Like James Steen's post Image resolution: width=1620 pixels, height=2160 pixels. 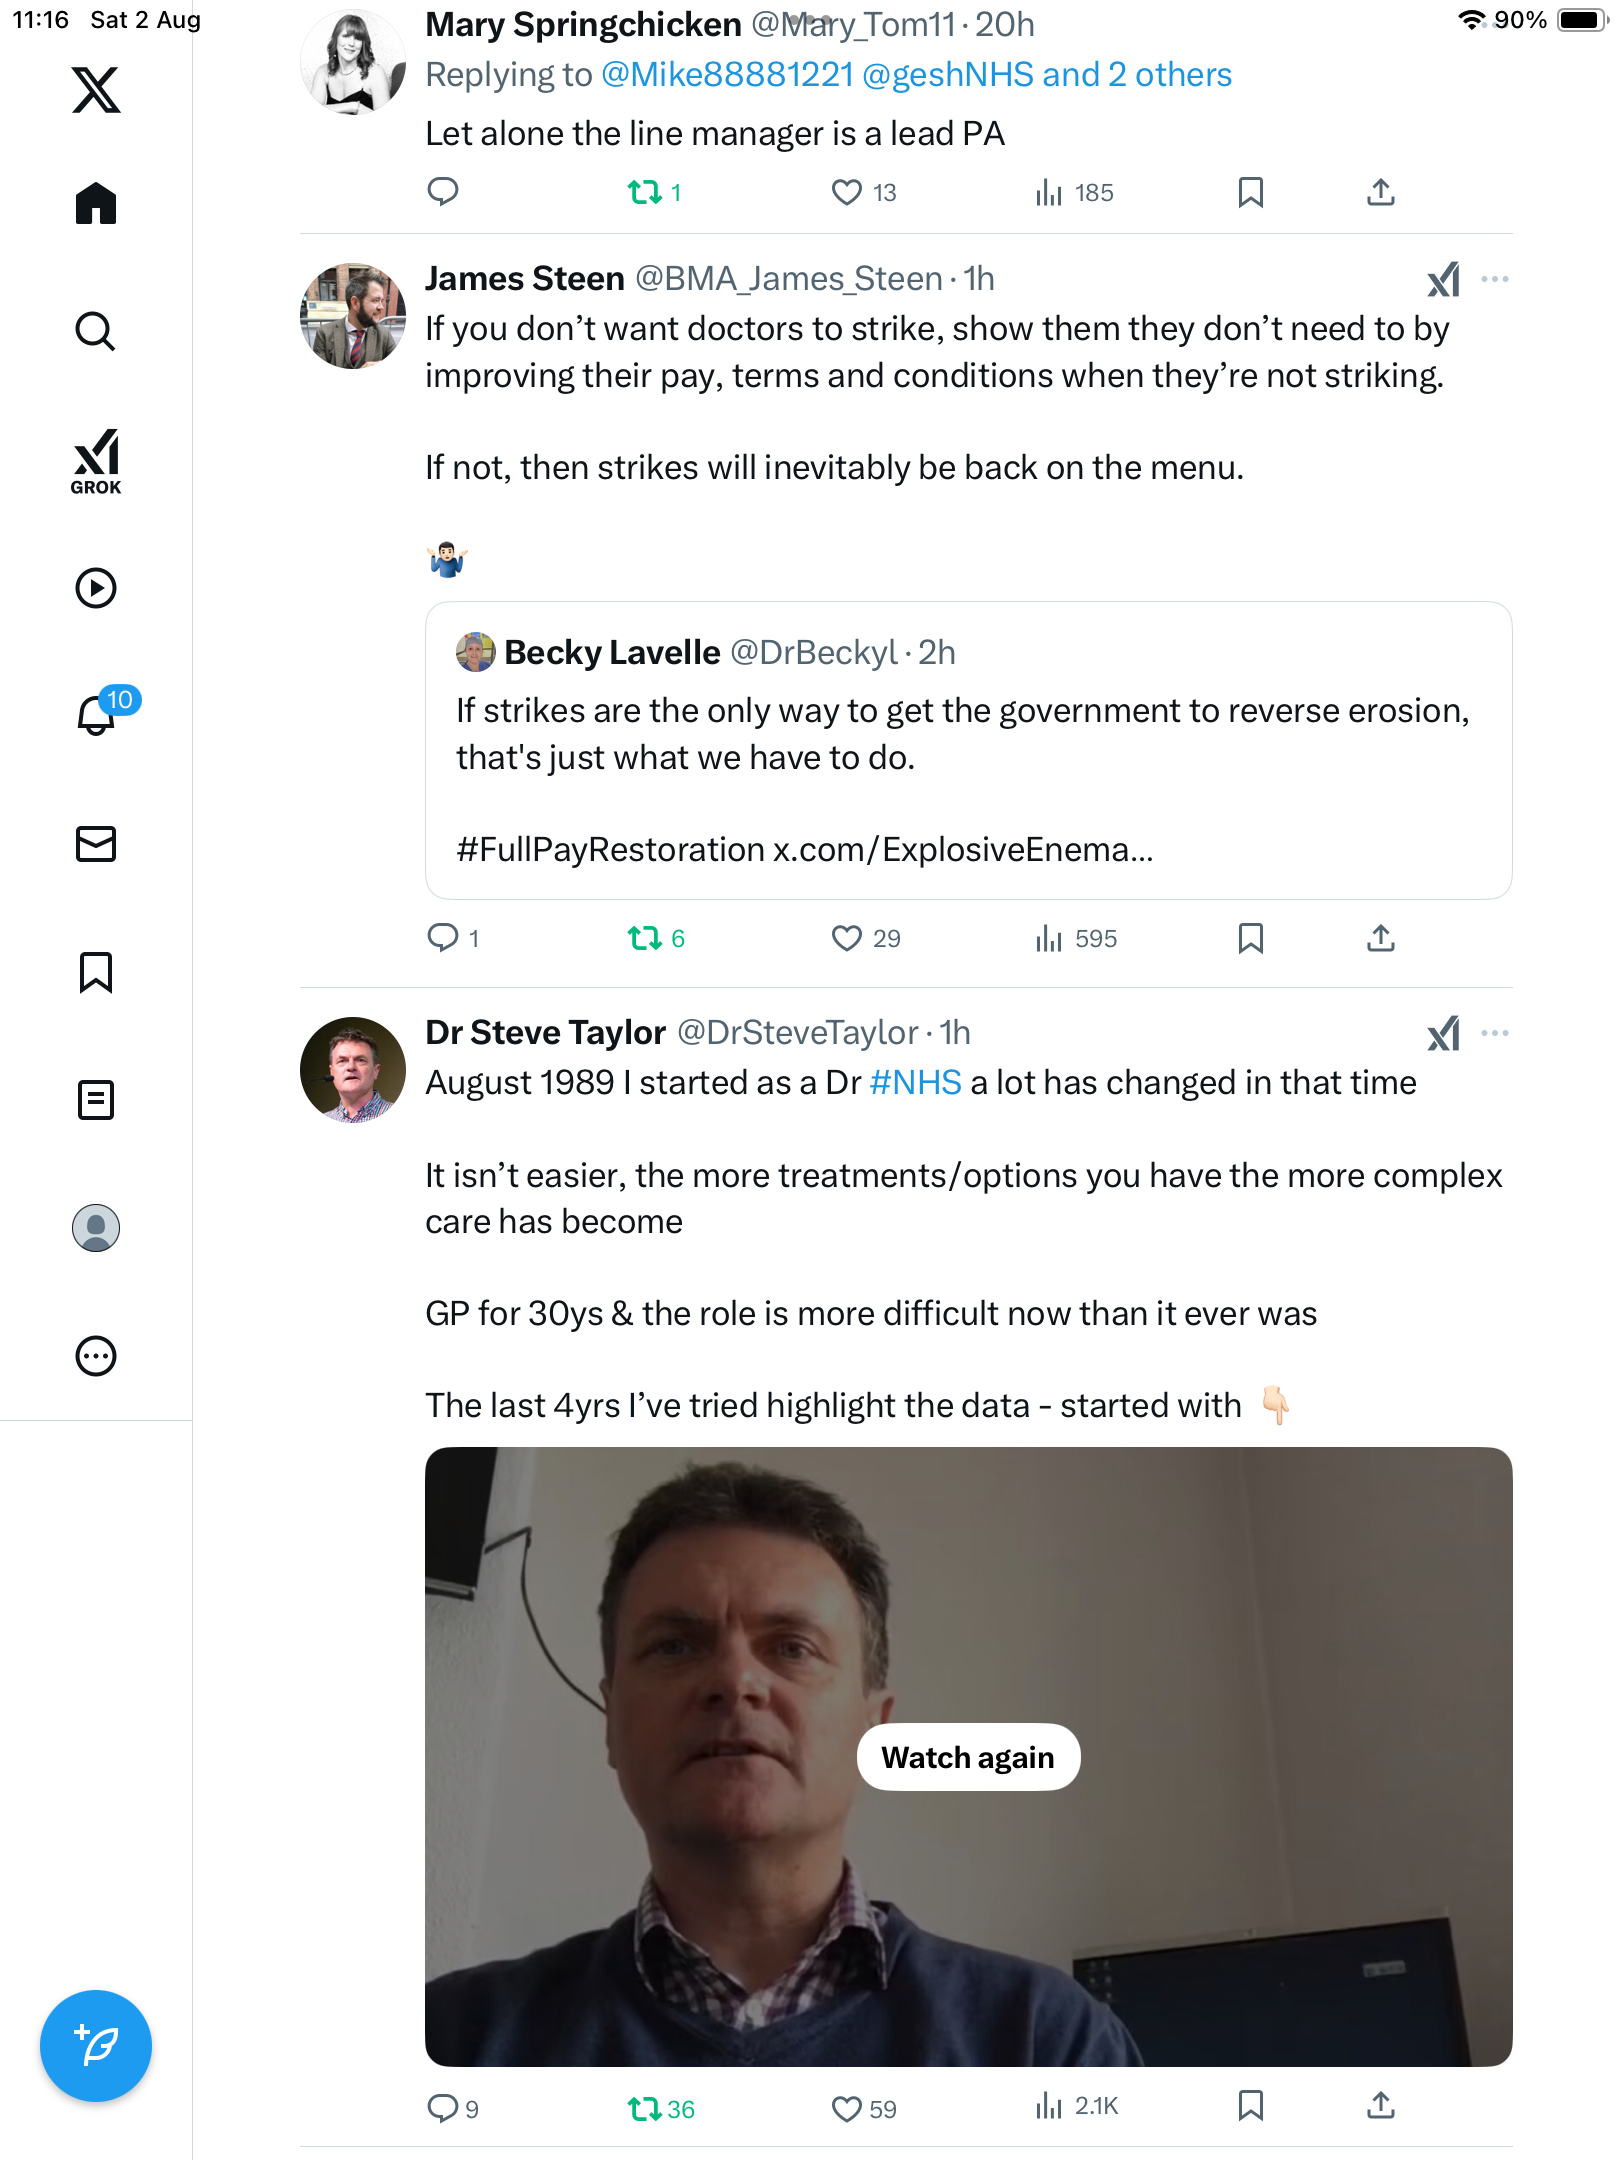pos(847,938)
